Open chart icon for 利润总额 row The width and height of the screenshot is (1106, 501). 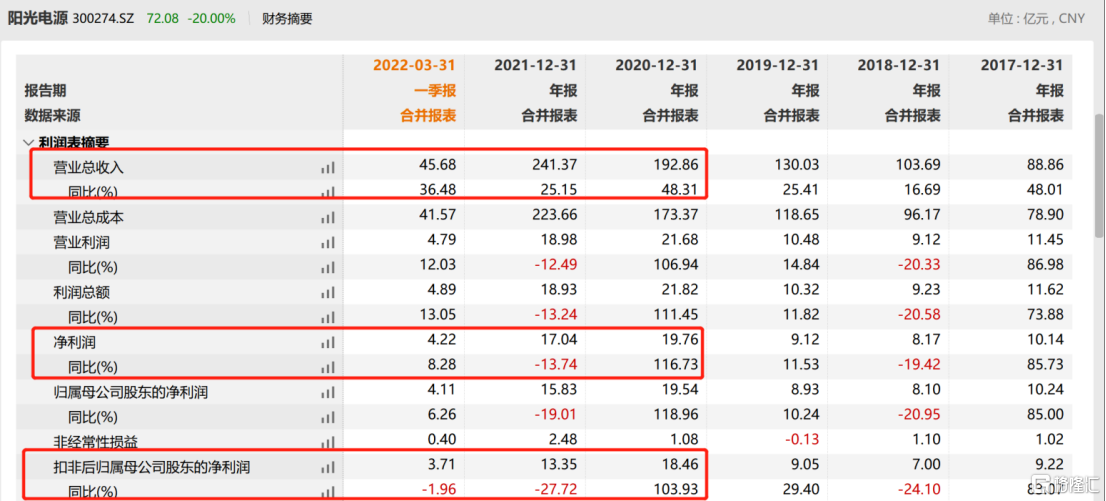click(x=328, y=293)
